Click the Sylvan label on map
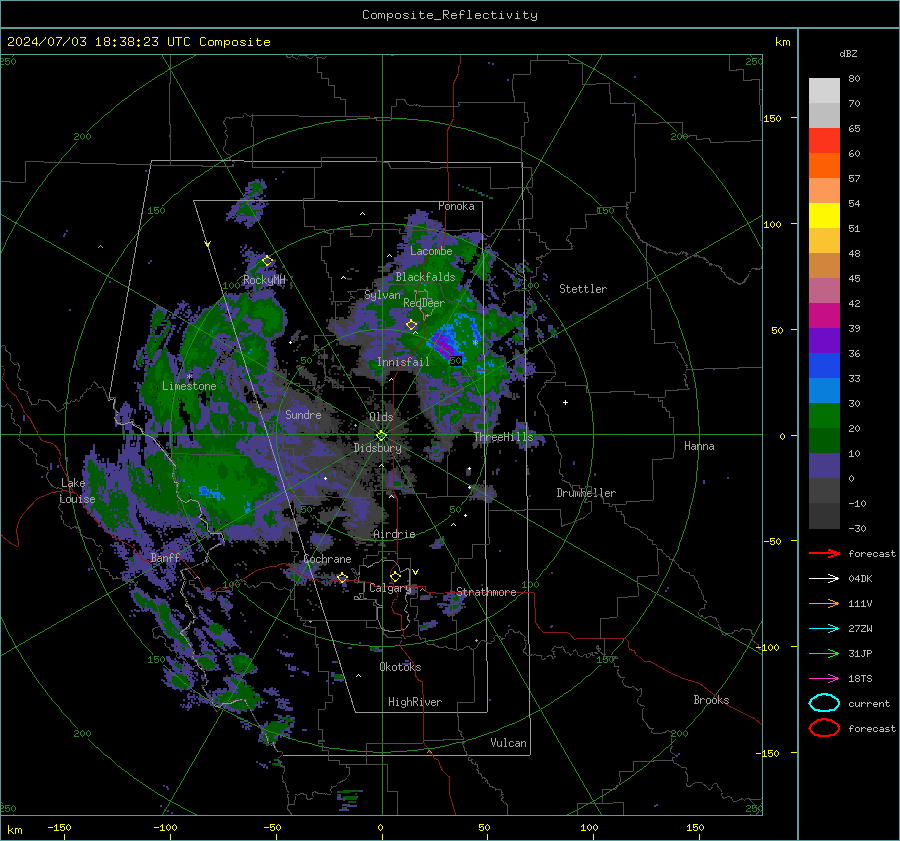The image size is (900, 841). [382, 295]
